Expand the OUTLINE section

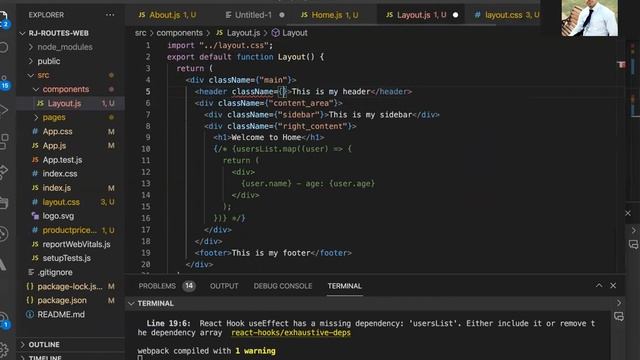click(22, 344)
